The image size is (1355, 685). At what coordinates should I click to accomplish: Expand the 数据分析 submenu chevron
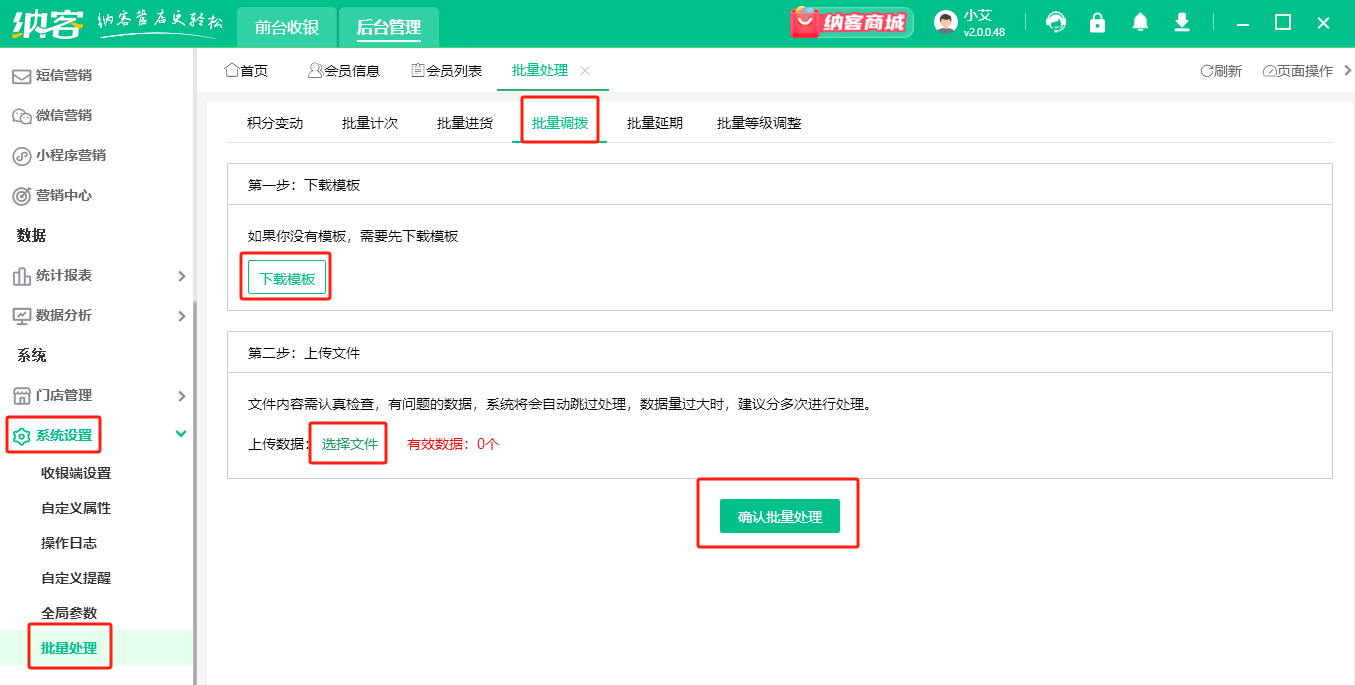(181, 315)
